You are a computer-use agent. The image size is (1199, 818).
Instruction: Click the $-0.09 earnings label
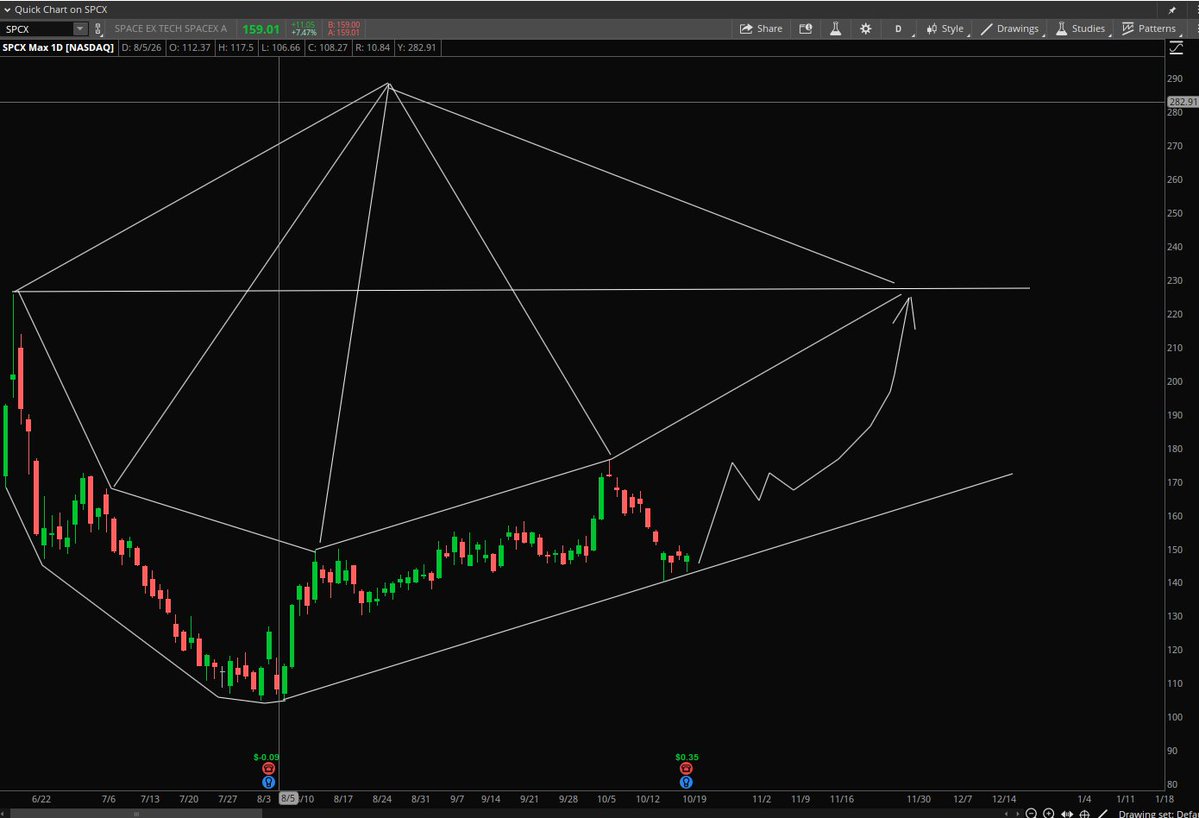(267, 757)
